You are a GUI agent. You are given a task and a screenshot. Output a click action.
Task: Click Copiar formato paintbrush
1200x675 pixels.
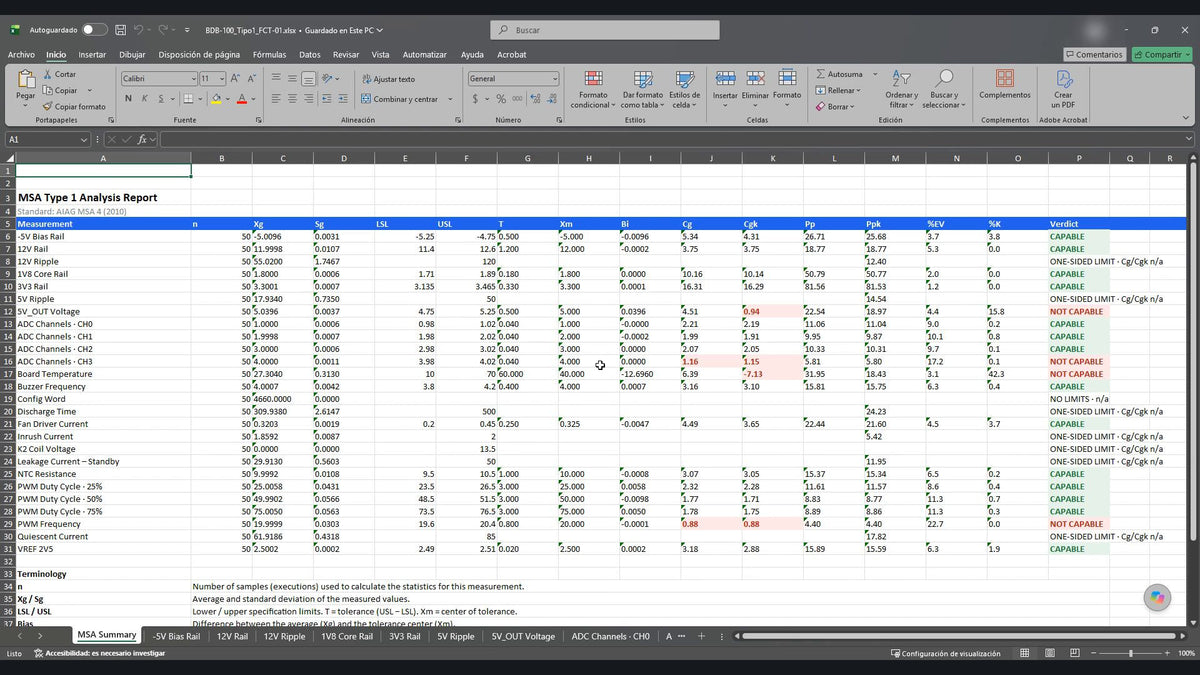(47, 106)
